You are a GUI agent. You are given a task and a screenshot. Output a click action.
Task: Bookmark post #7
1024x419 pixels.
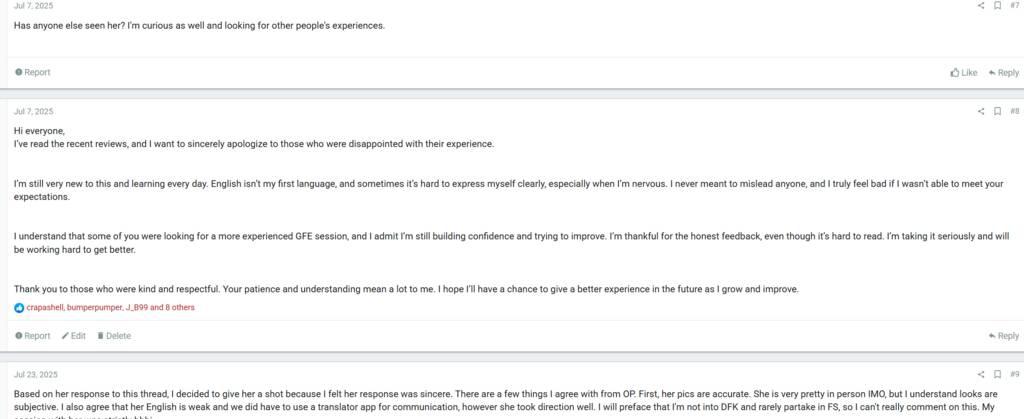(997, 6)
